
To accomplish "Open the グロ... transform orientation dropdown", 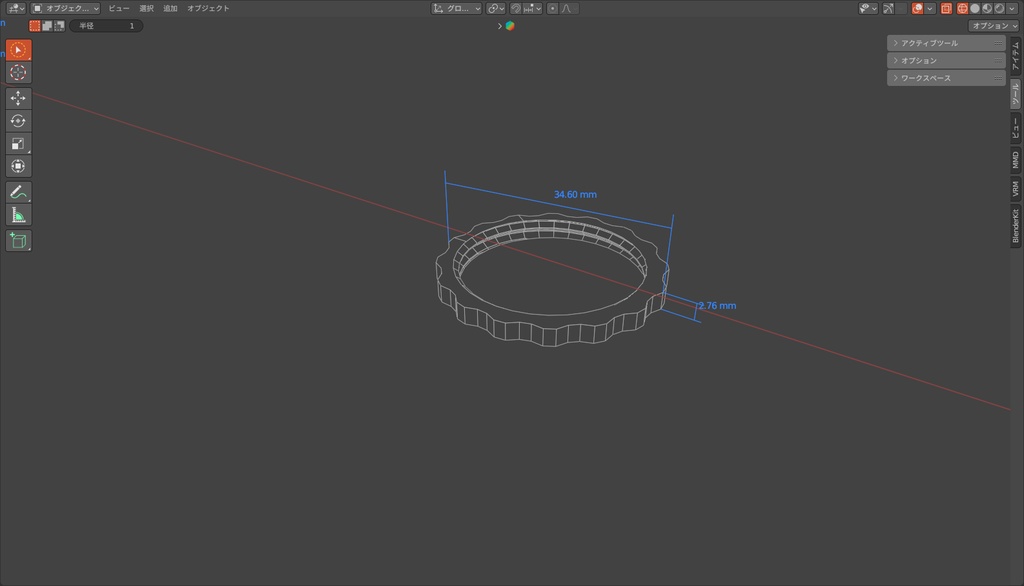I will [456, 8].
